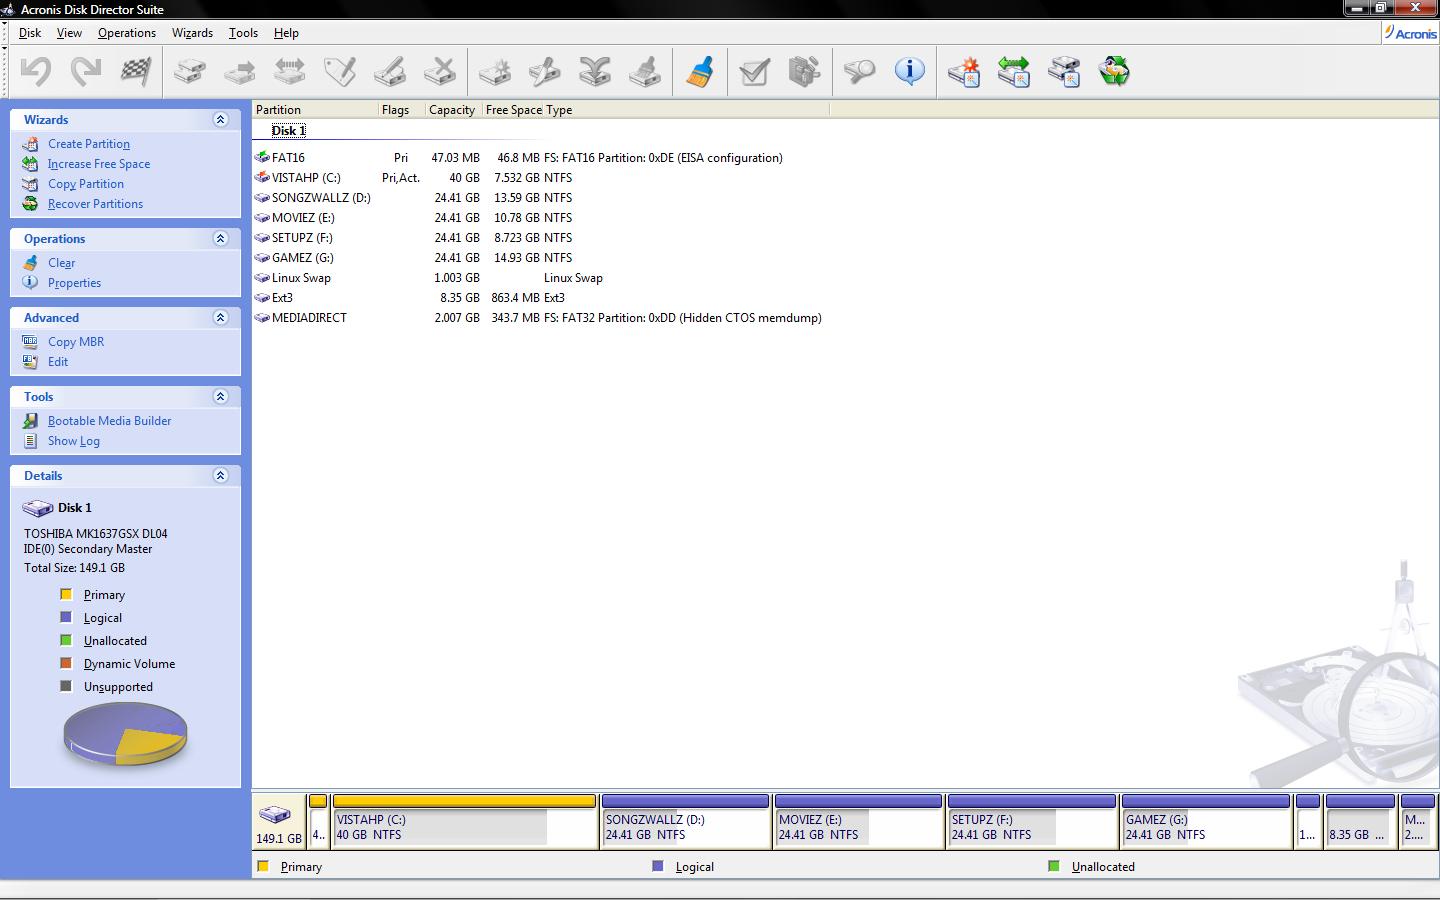Image resolution: width=1440 pixels, height=900 pixels.
Task: Click the Check partition checkmark icon
Action: [x=754, y=71]
